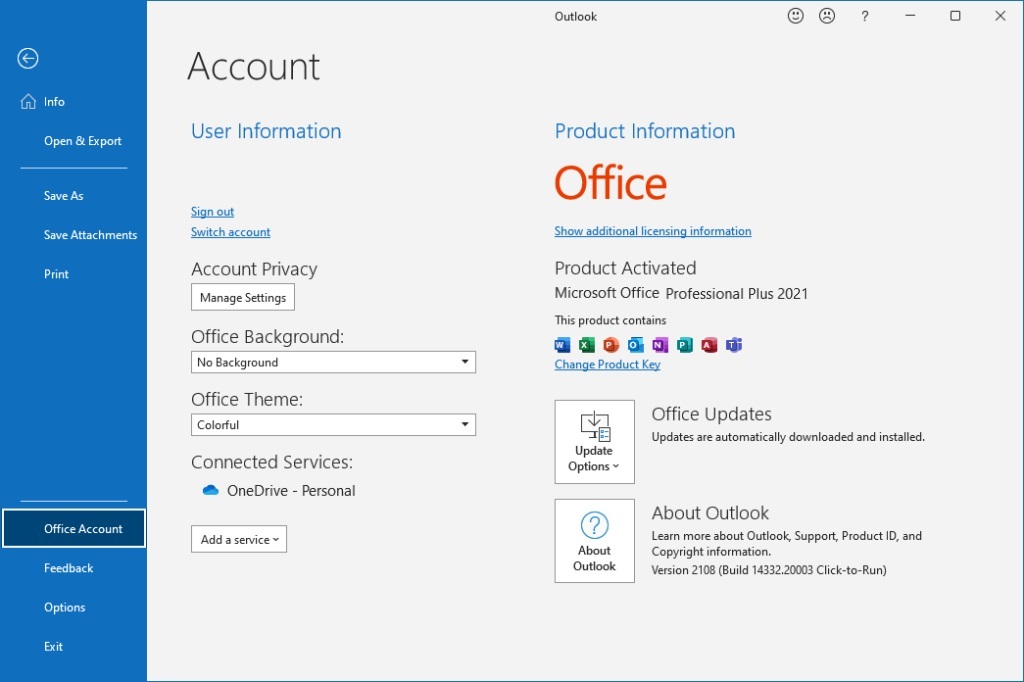Expand the Office Background dropdown
1024x682 pixels.
pos(333,362)
